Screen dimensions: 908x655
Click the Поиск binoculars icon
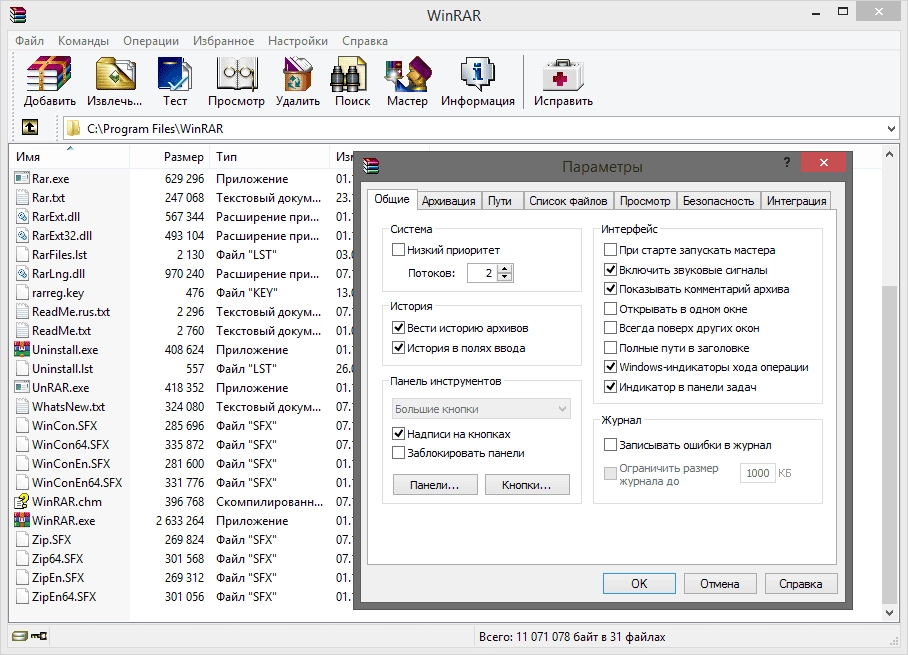click(x=349, y=74)
